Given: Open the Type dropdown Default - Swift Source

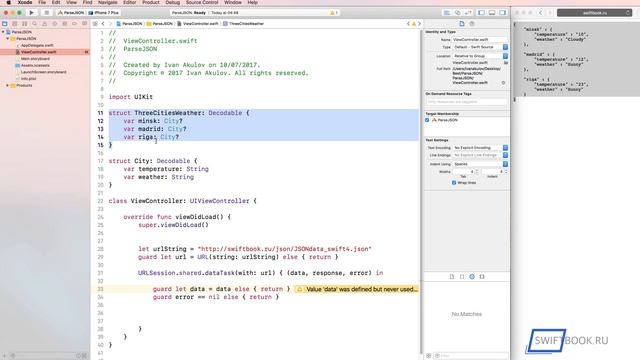Looking at the screenshot, I should (480, 47).
